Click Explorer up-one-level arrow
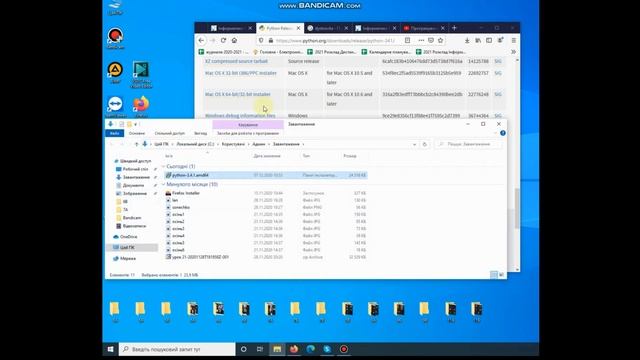Screen dimensions: 640x360 click(x=136, y=144)
